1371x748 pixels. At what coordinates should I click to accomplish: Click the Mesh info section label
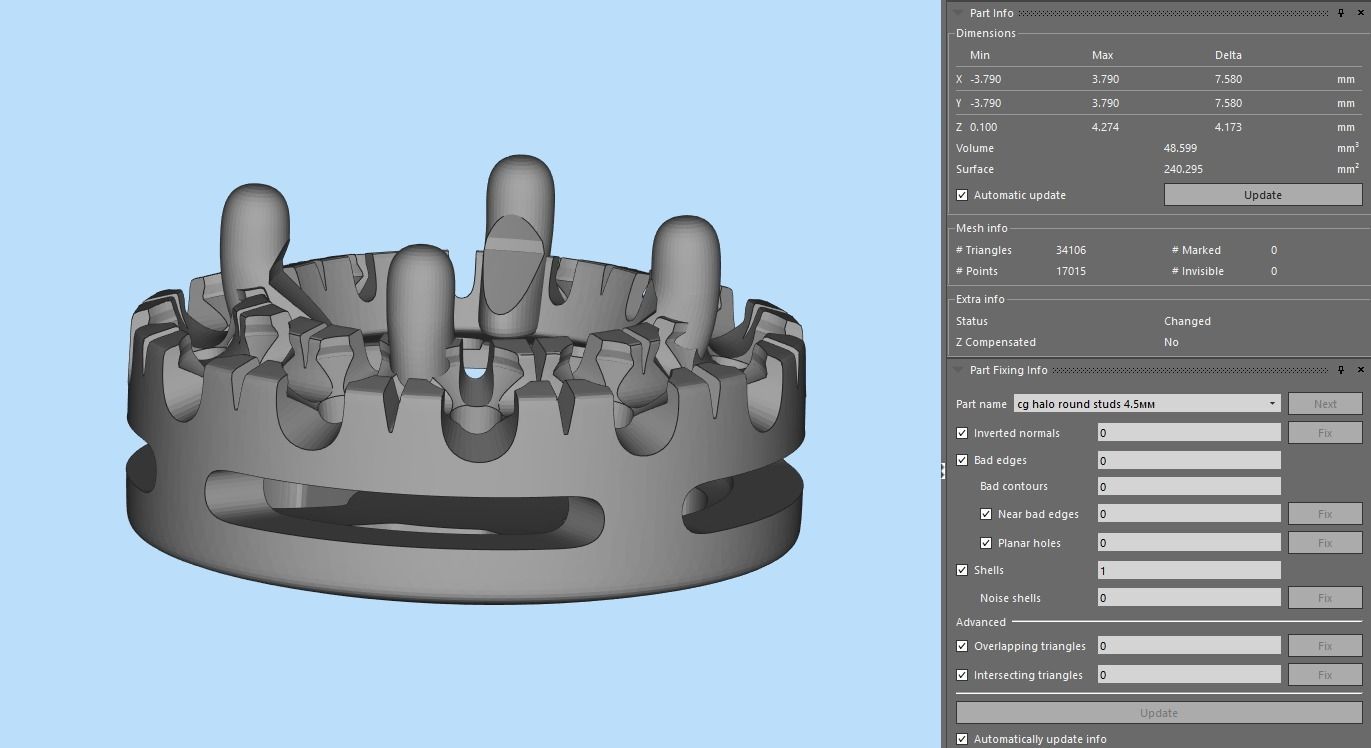click(x=982, y=228)
